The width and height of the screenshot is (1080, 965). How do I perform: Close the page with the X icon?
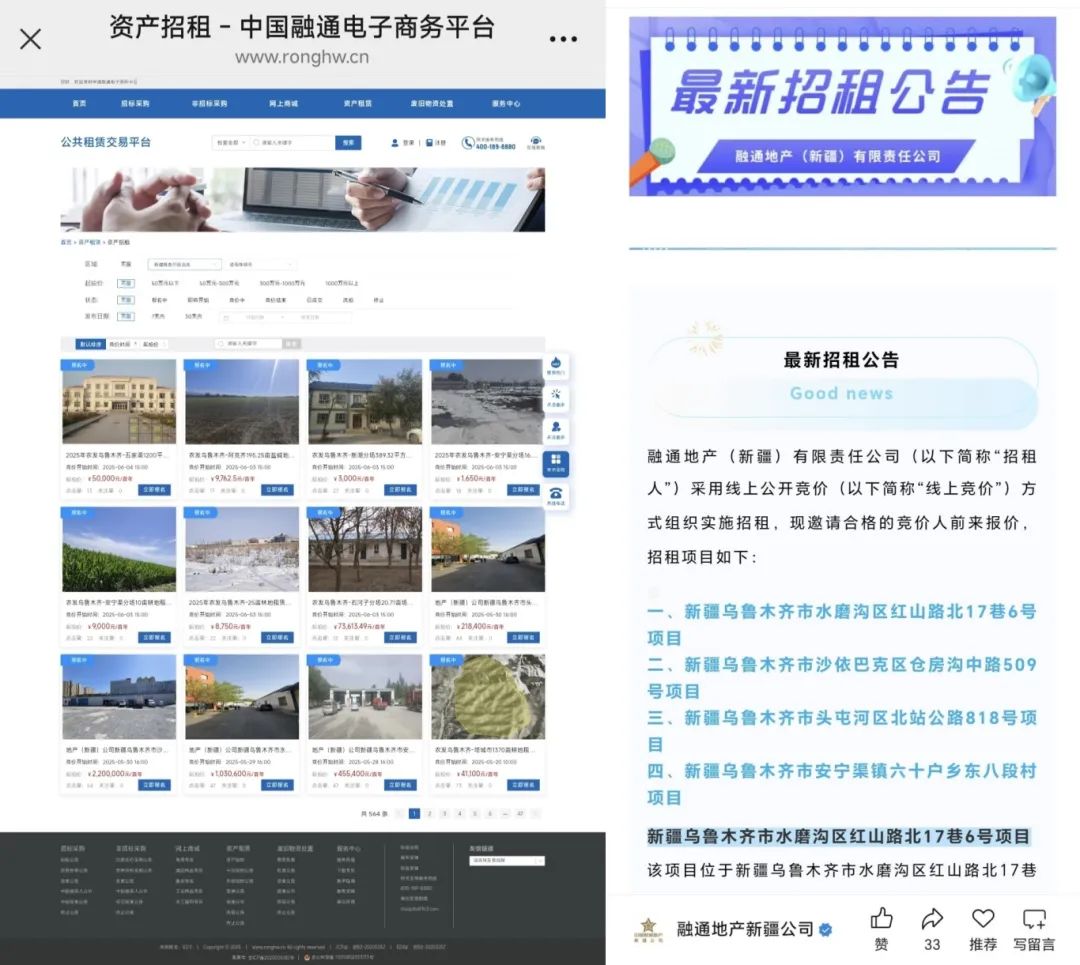click(x=31, y=39)
